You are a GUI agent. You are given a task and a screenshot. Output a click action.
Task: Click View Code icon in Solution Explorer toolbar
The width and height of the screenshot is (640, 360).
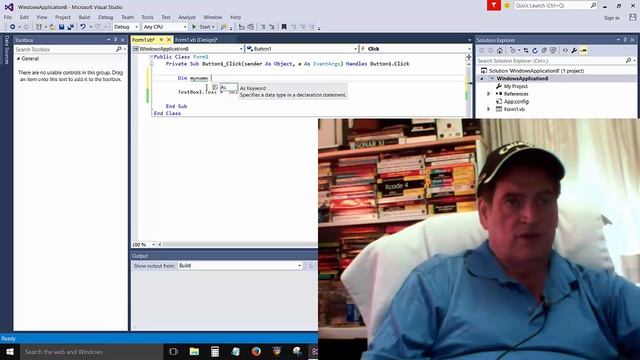point(565,51)
